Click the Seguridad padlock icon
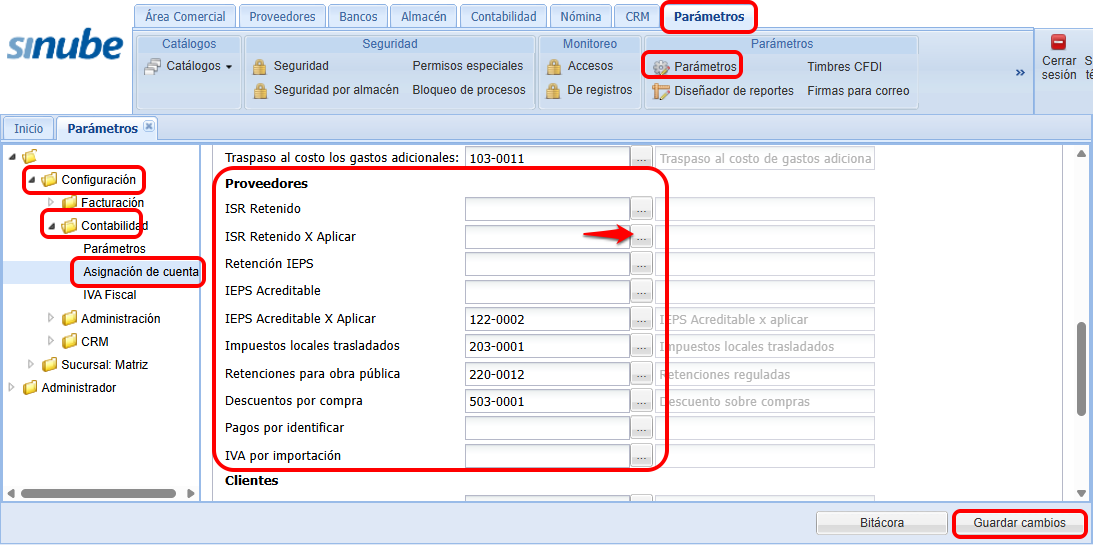The height and width of the screenshot is (545, 1093). (x=259, y=67)
